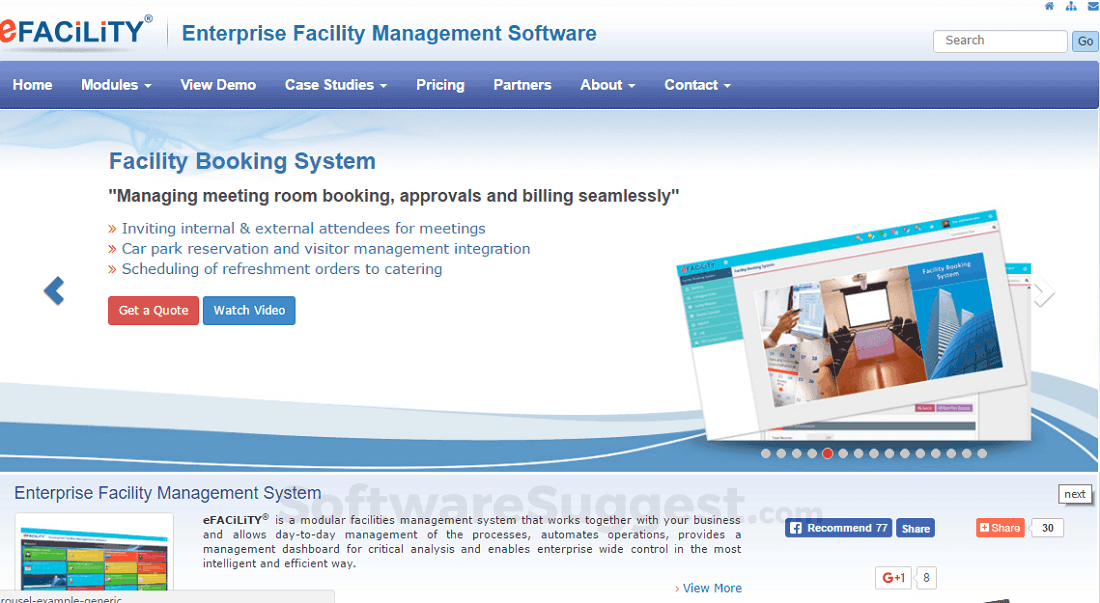Image resolution: width=1100 pixels, height=603 pixels.
Task: Select a carousel pagination dot below the slideshow
Action: (x=827, y=453)
